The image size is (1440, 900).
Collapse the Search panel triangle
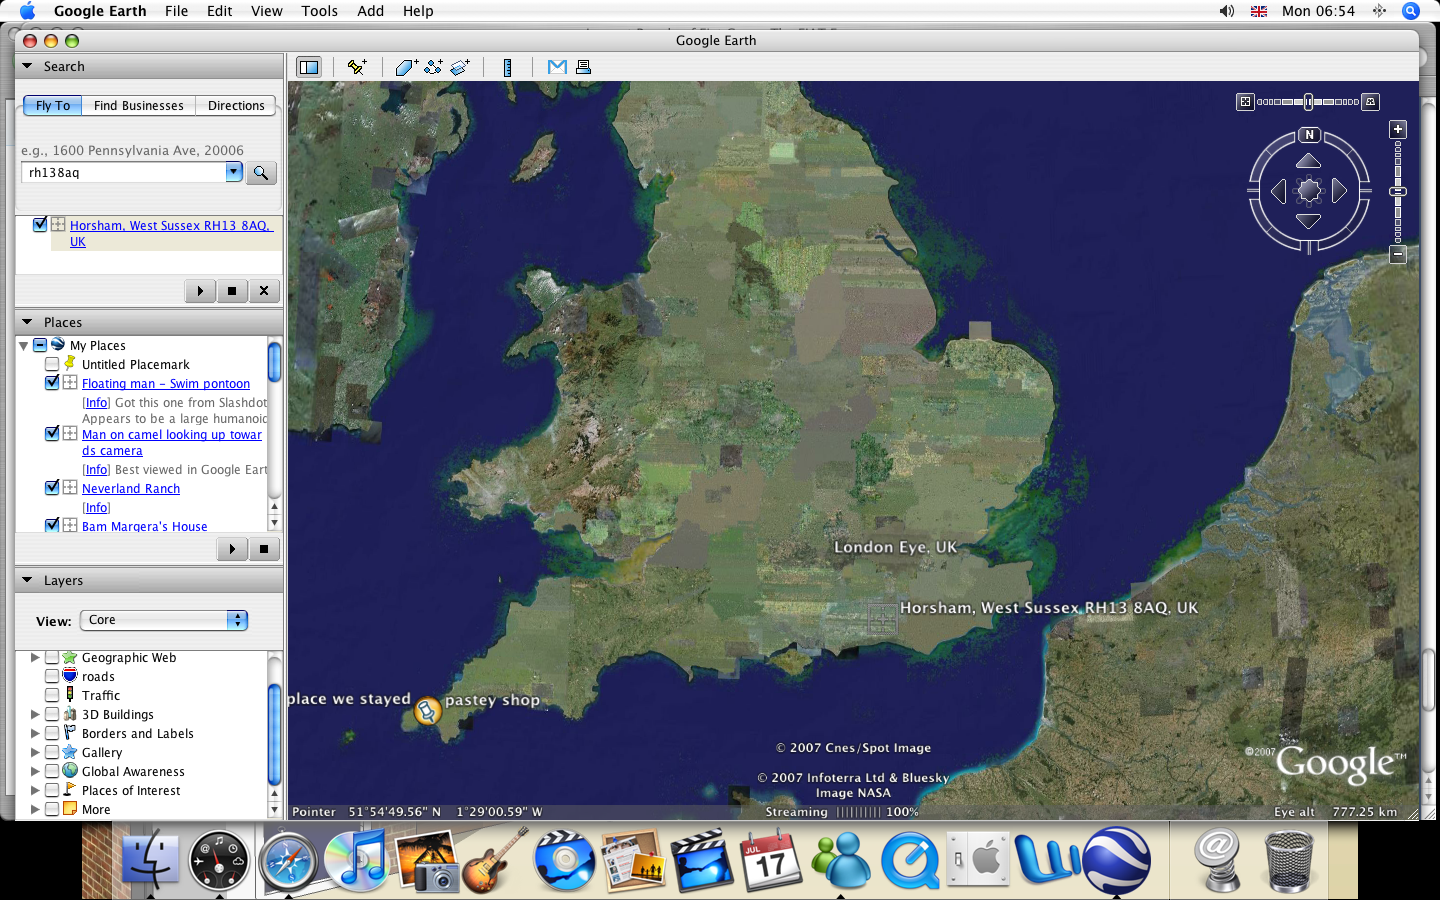(28, 67)
